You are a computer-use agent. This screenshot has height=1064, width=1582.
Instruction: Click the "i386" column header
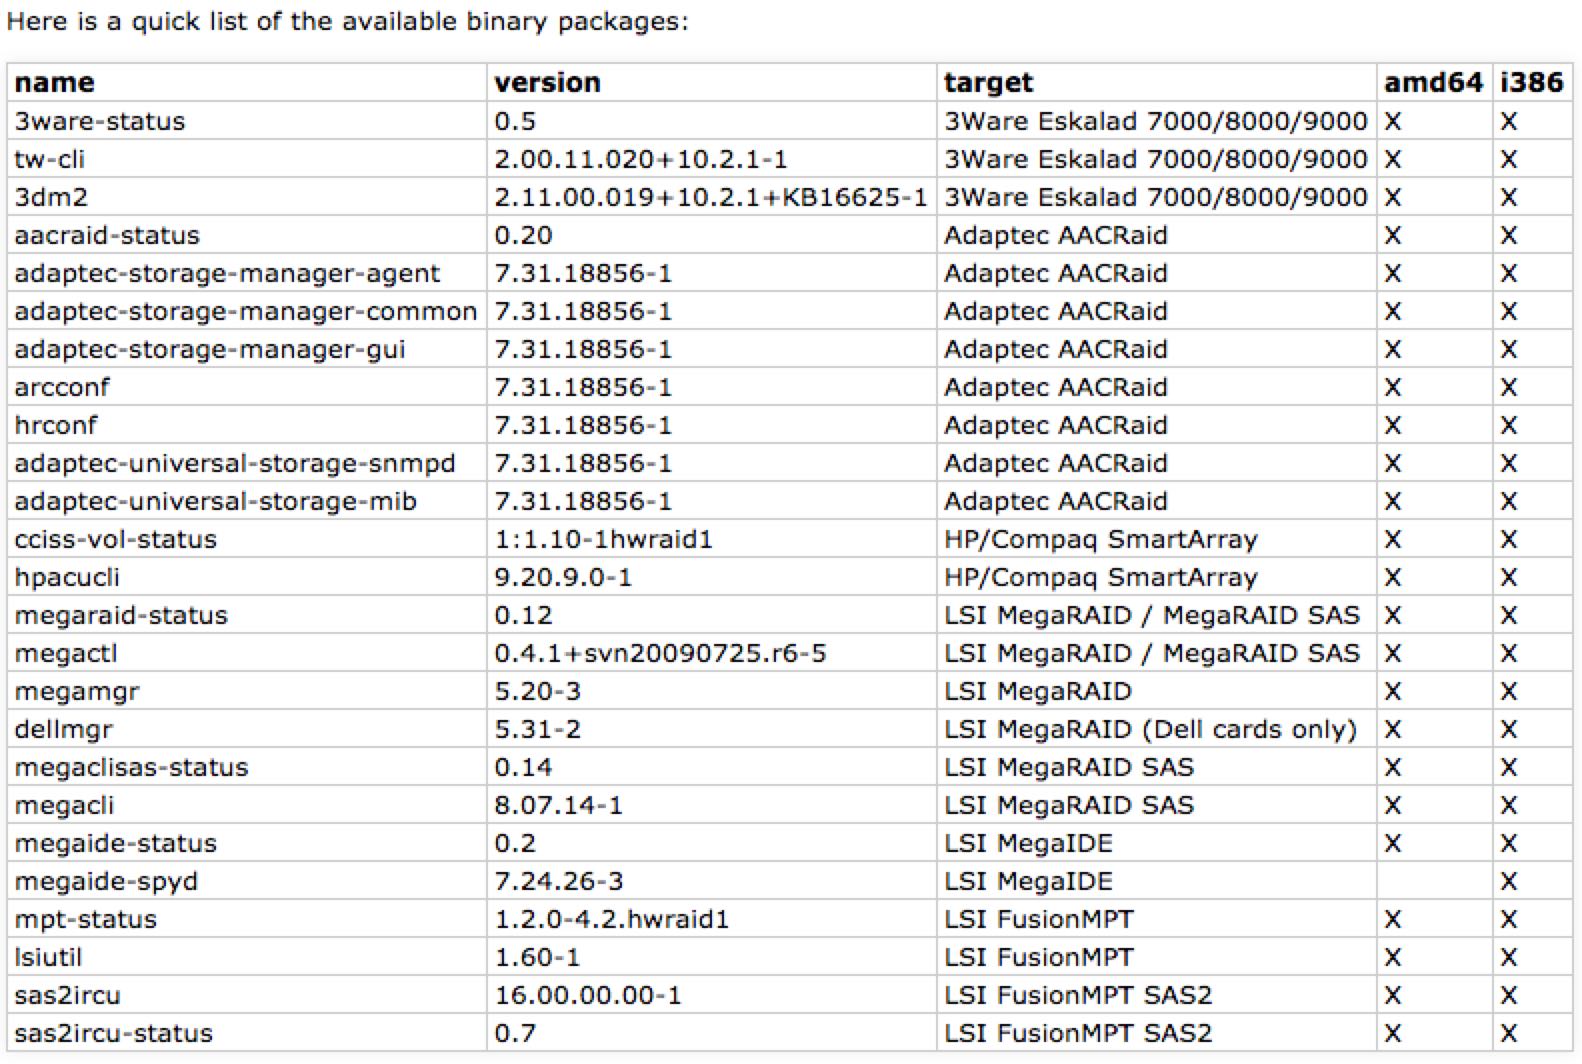pos(1531,83)
